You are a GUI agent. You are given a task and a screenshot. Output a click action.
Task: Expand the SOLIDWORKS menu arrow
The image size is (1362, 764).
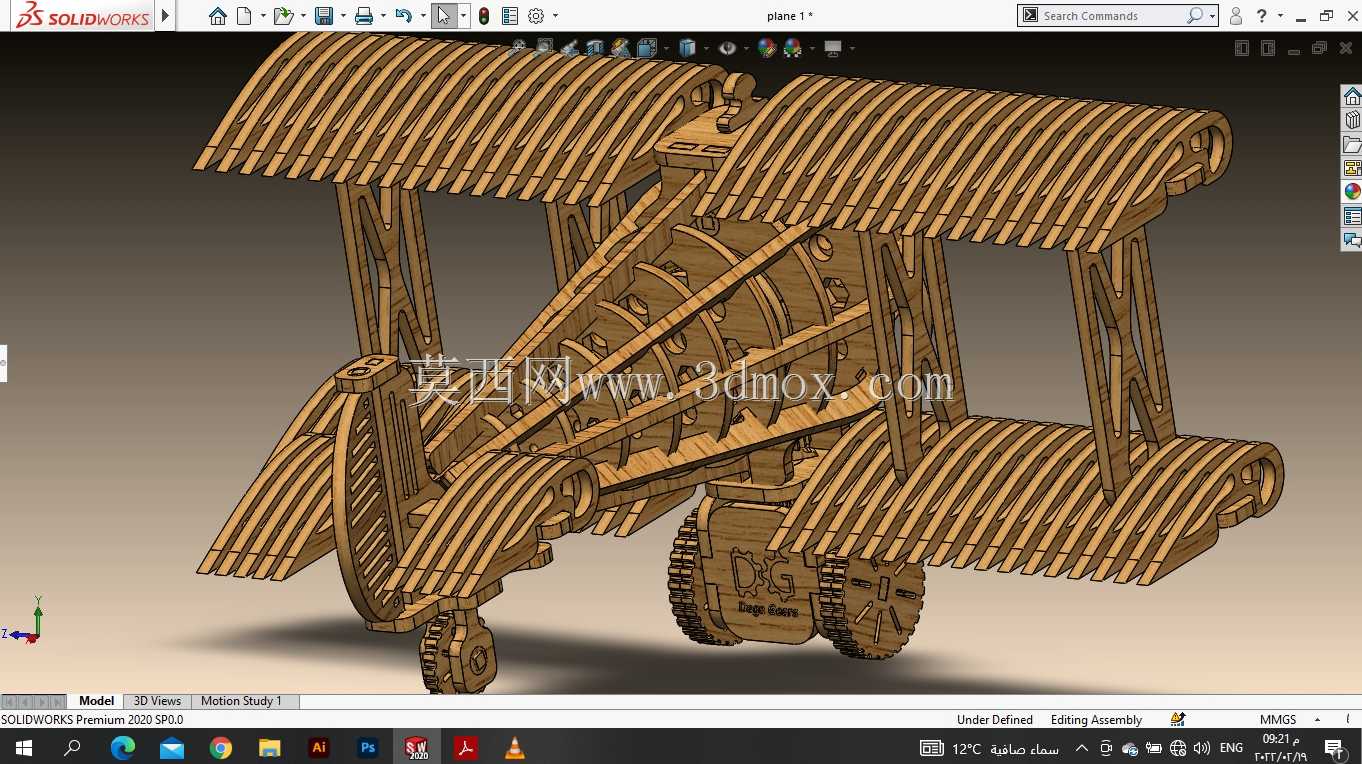point(166,16)
